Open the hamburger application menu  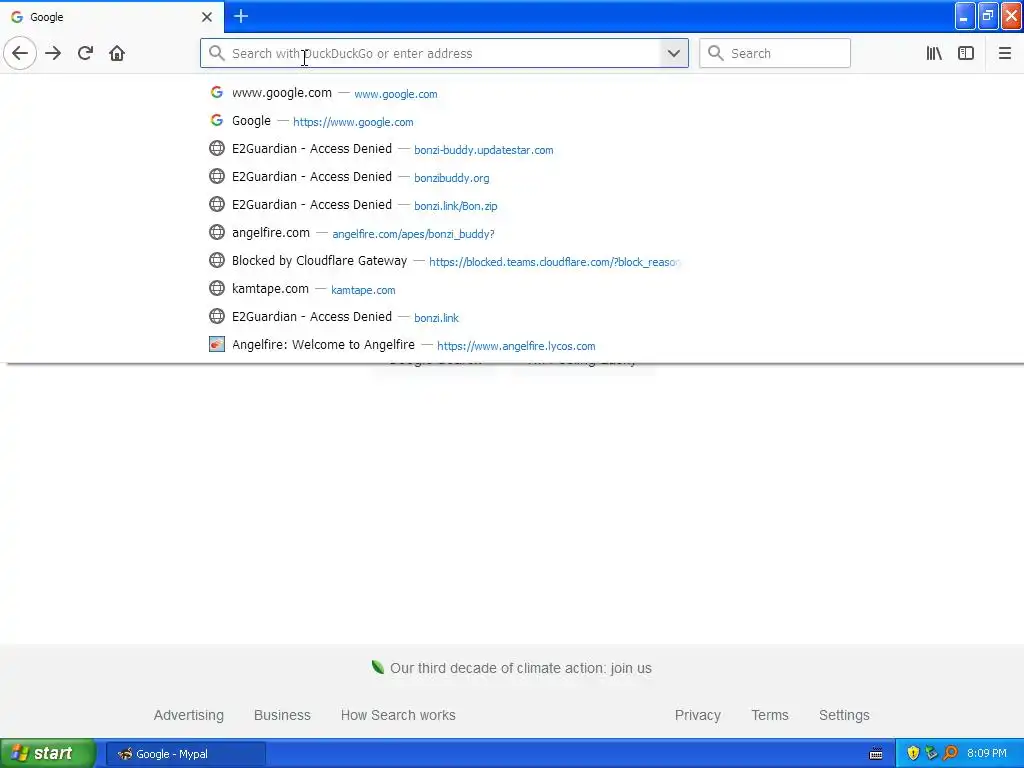1004,53
